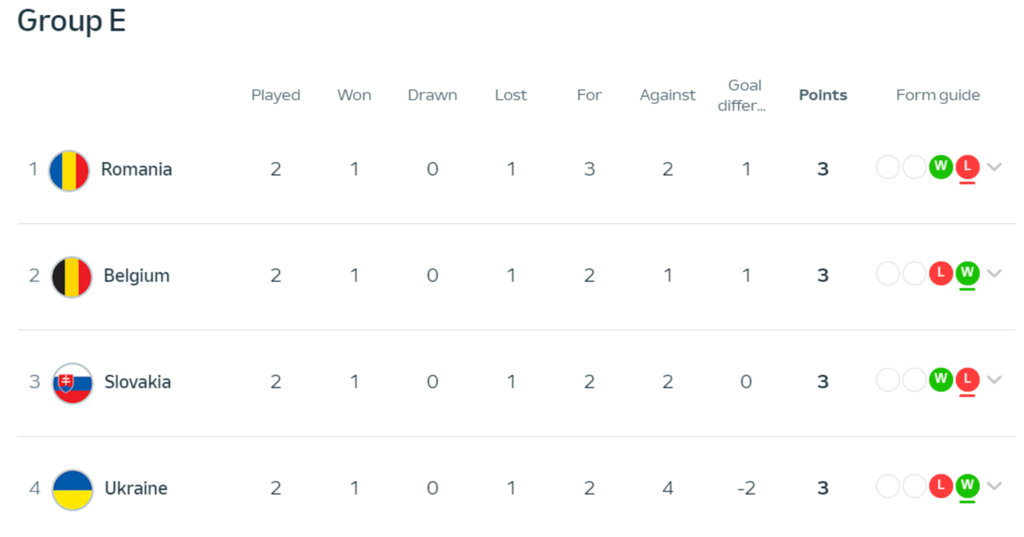Click Romania's green W form badge
Screen dimensions: 1024x537
click(x=940, y=167)
